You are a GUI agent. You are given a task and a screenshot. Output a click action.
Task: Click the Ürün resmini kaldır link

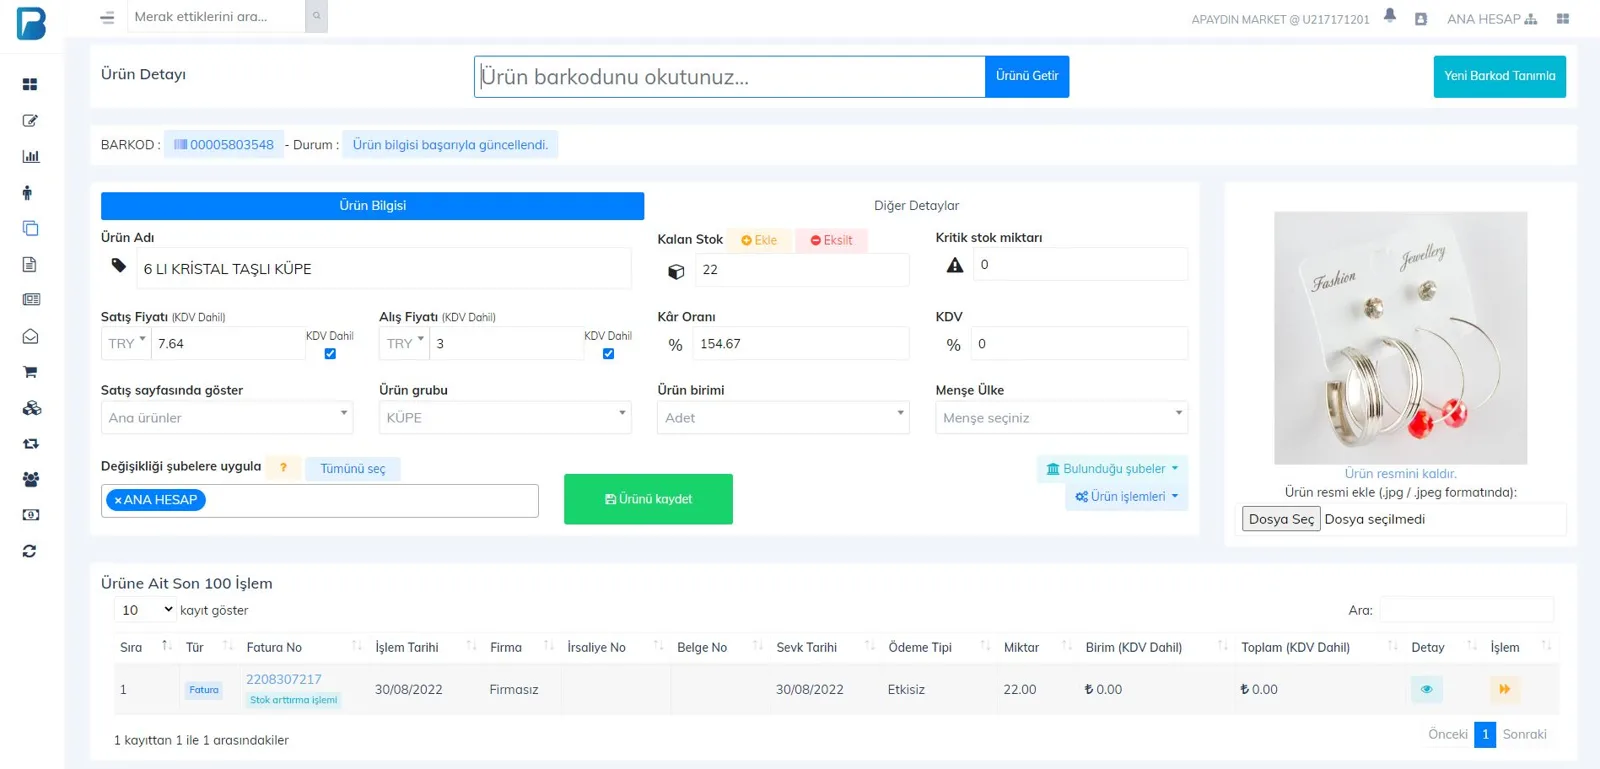click(x=1400, y=474)
